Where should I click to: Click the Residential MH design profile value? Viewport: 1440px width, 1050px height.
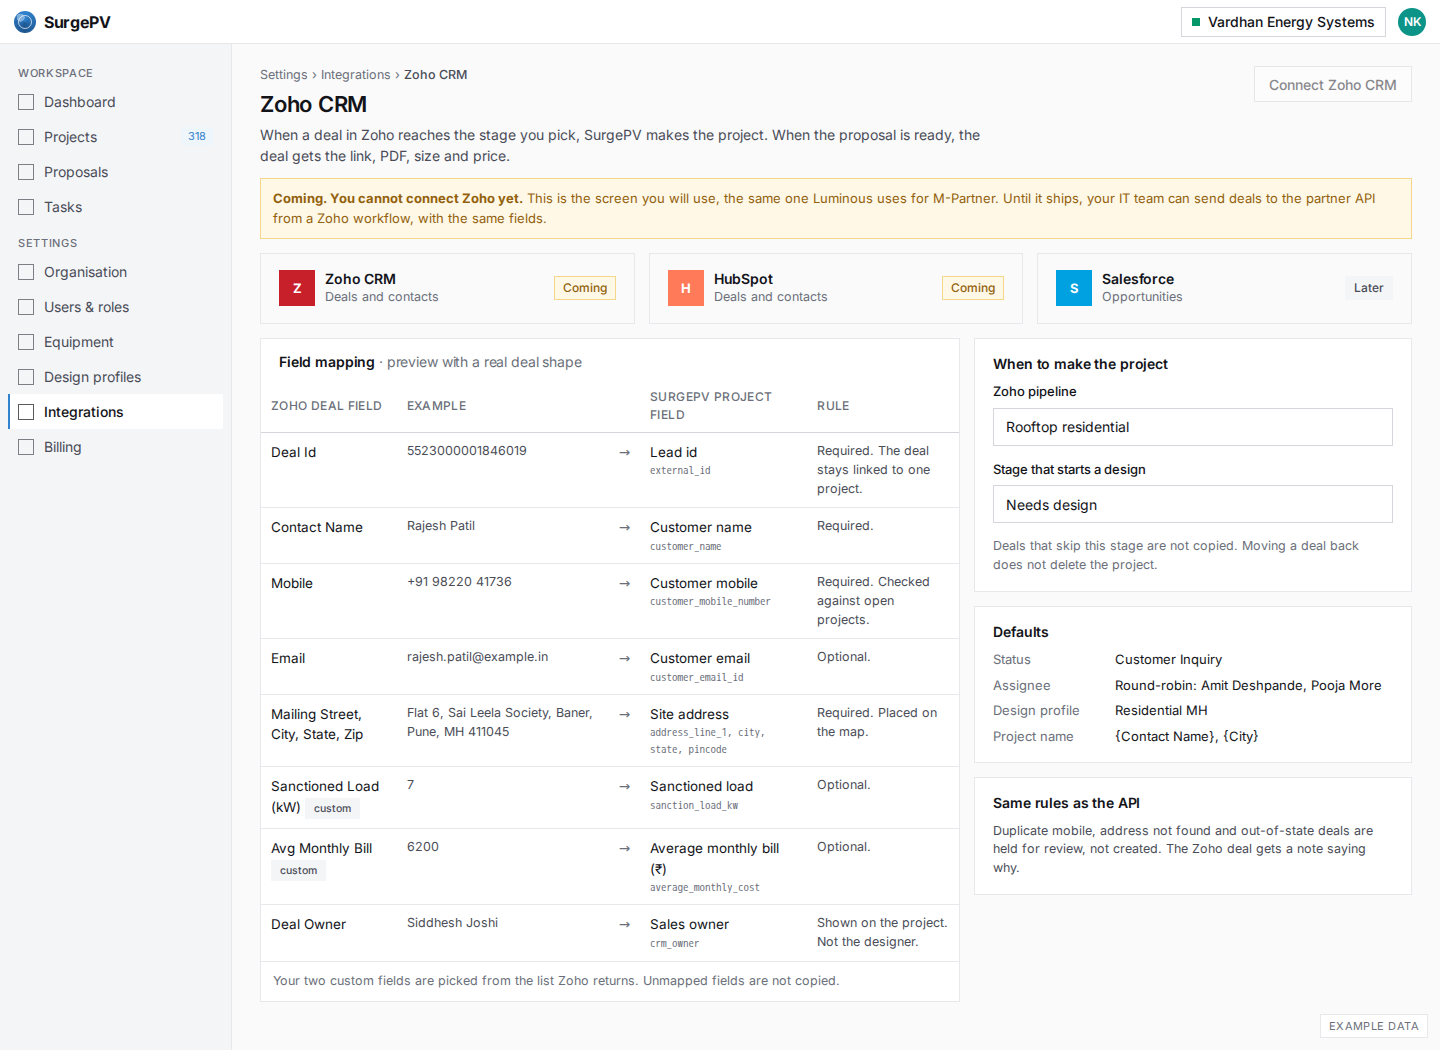tap(1161, 711)
